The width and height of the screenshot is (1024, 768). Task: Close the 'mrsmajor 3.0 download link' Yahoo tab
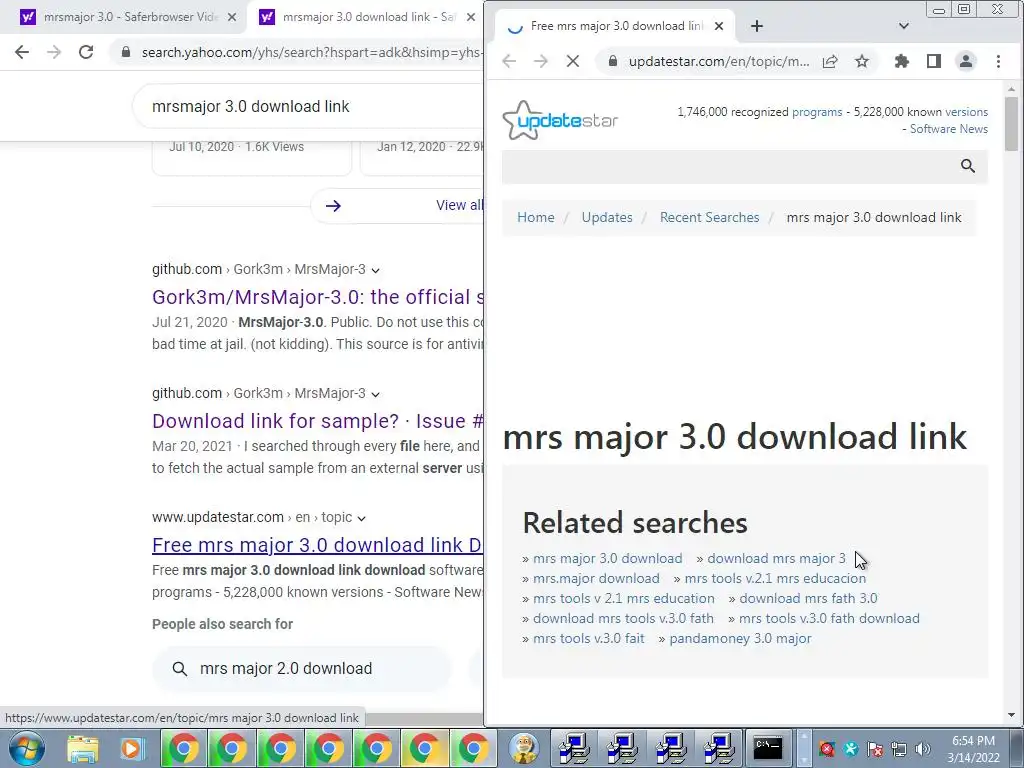coord(471,17)
